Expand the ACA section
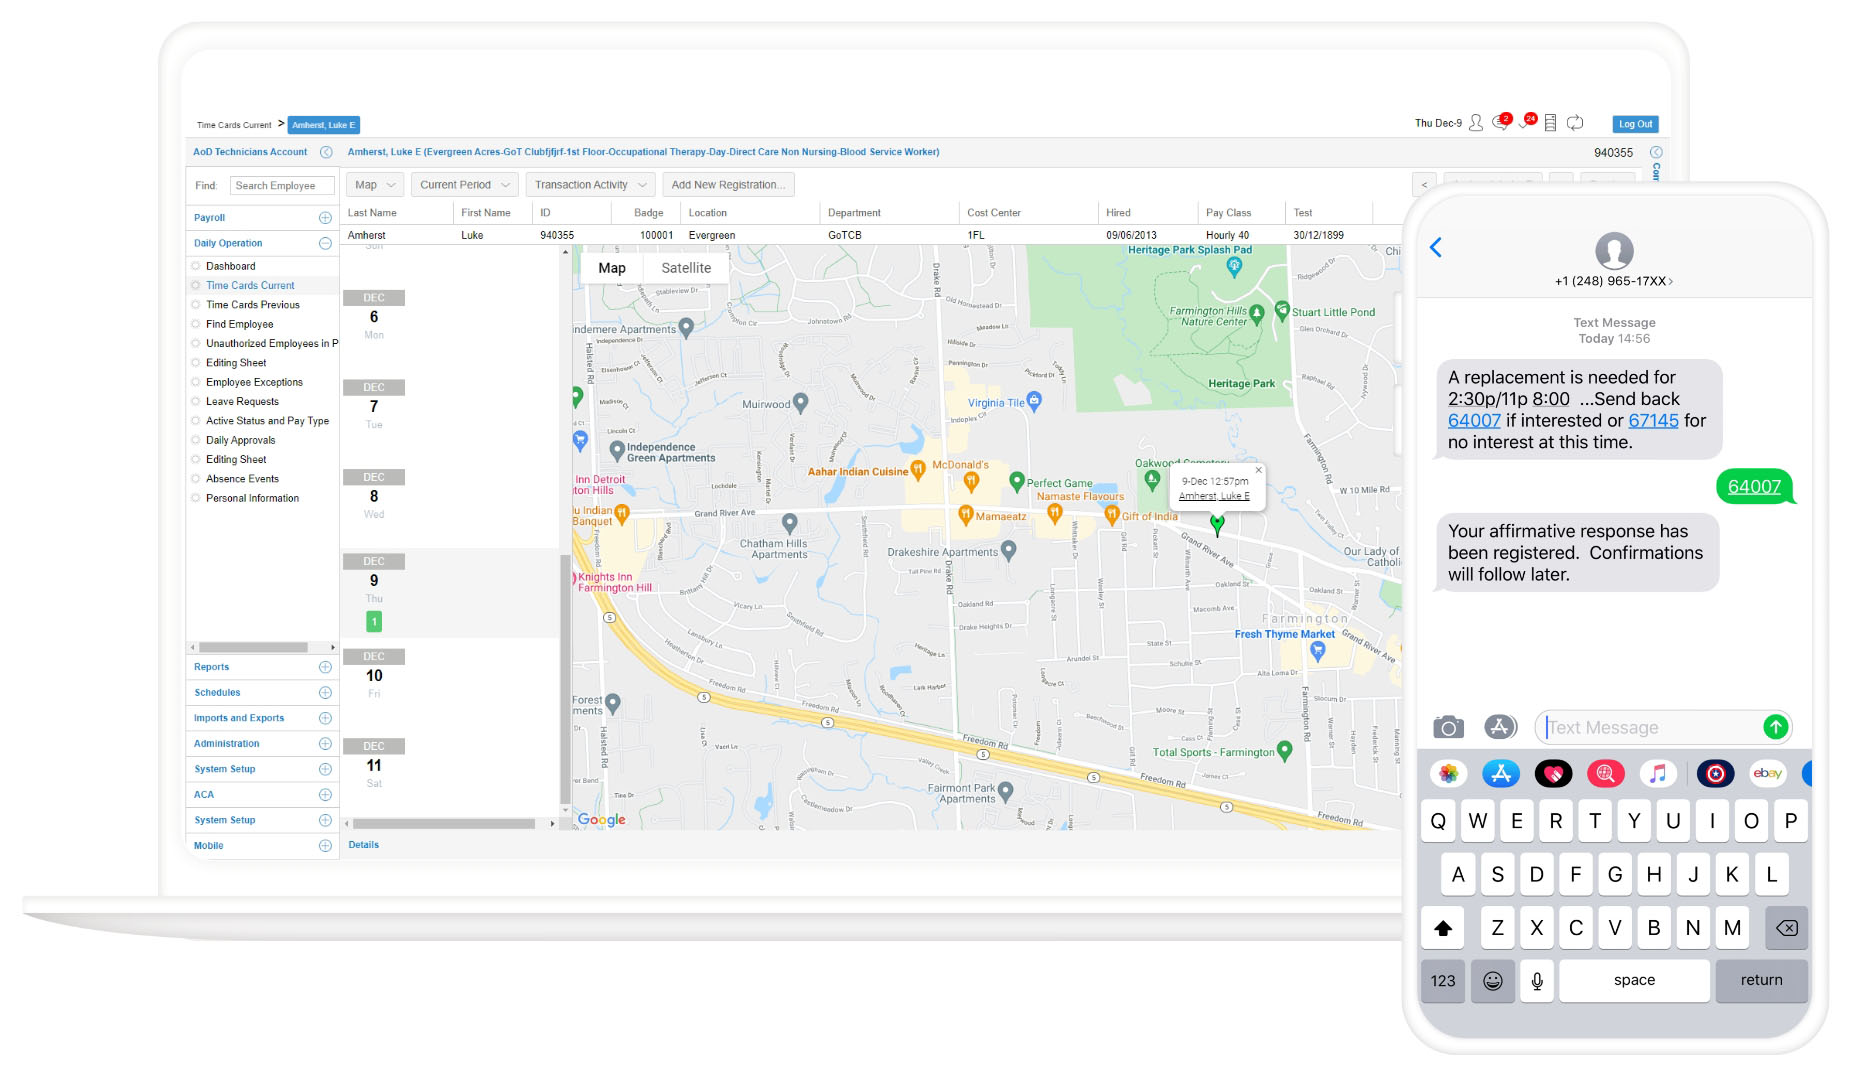1862x1075 pixels. 325,794
